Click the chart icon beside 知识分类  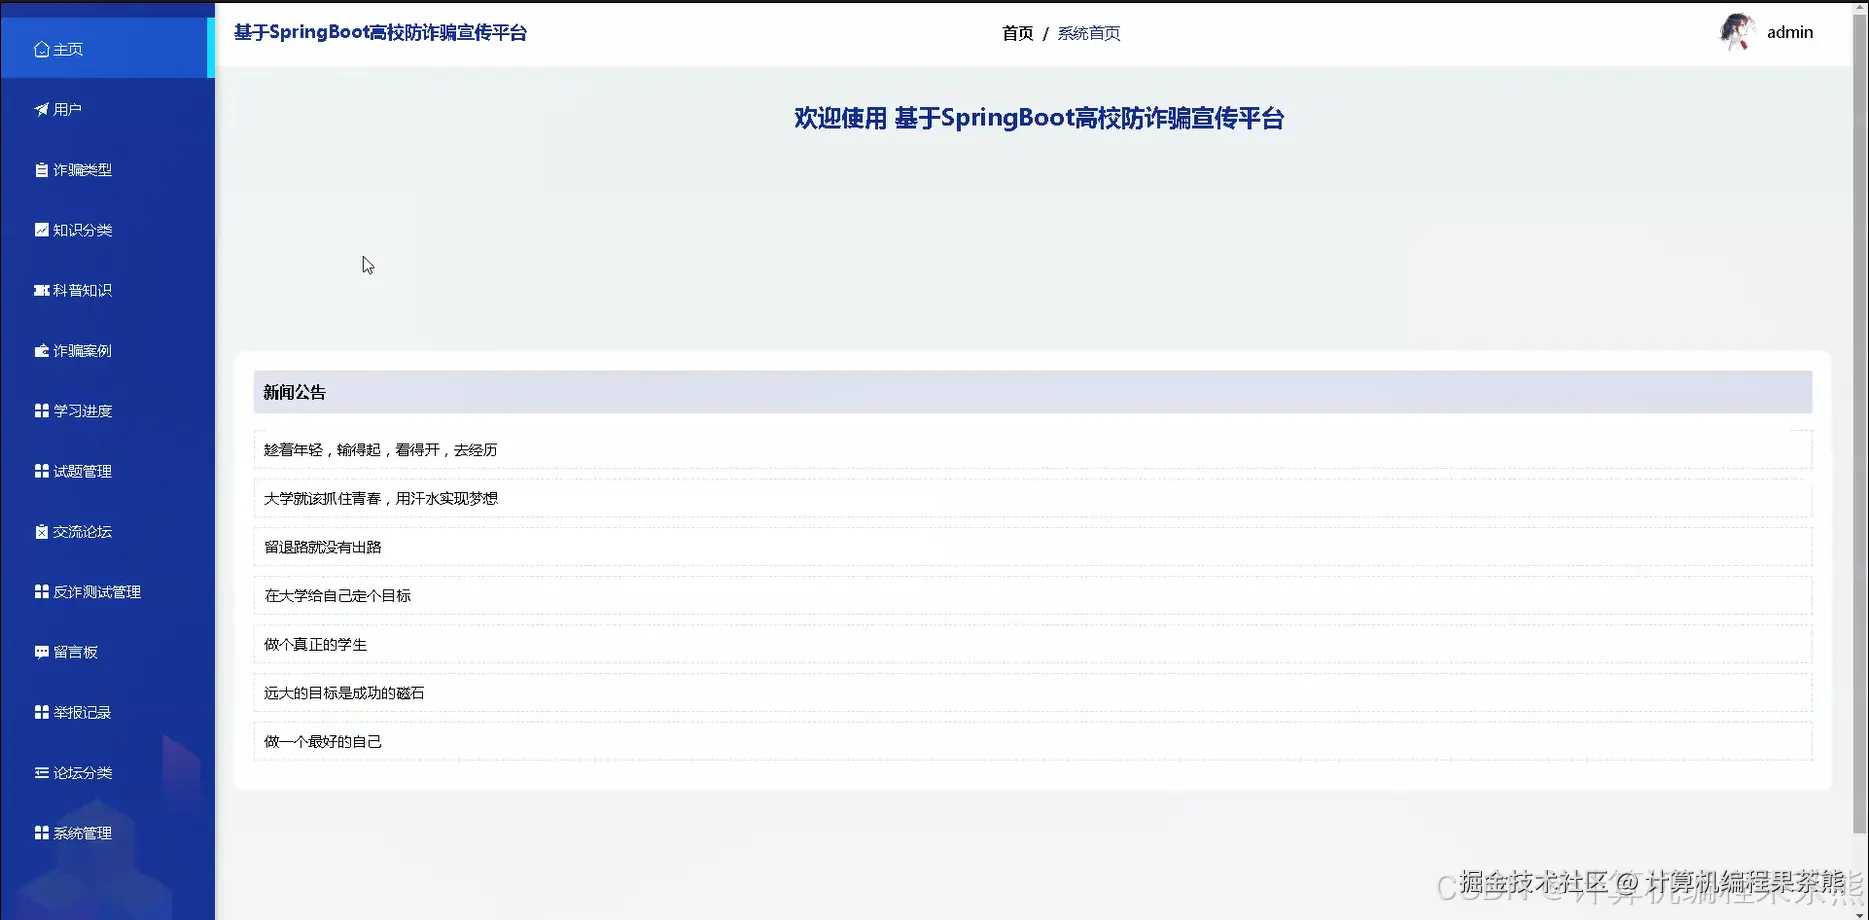click(41, 230)
